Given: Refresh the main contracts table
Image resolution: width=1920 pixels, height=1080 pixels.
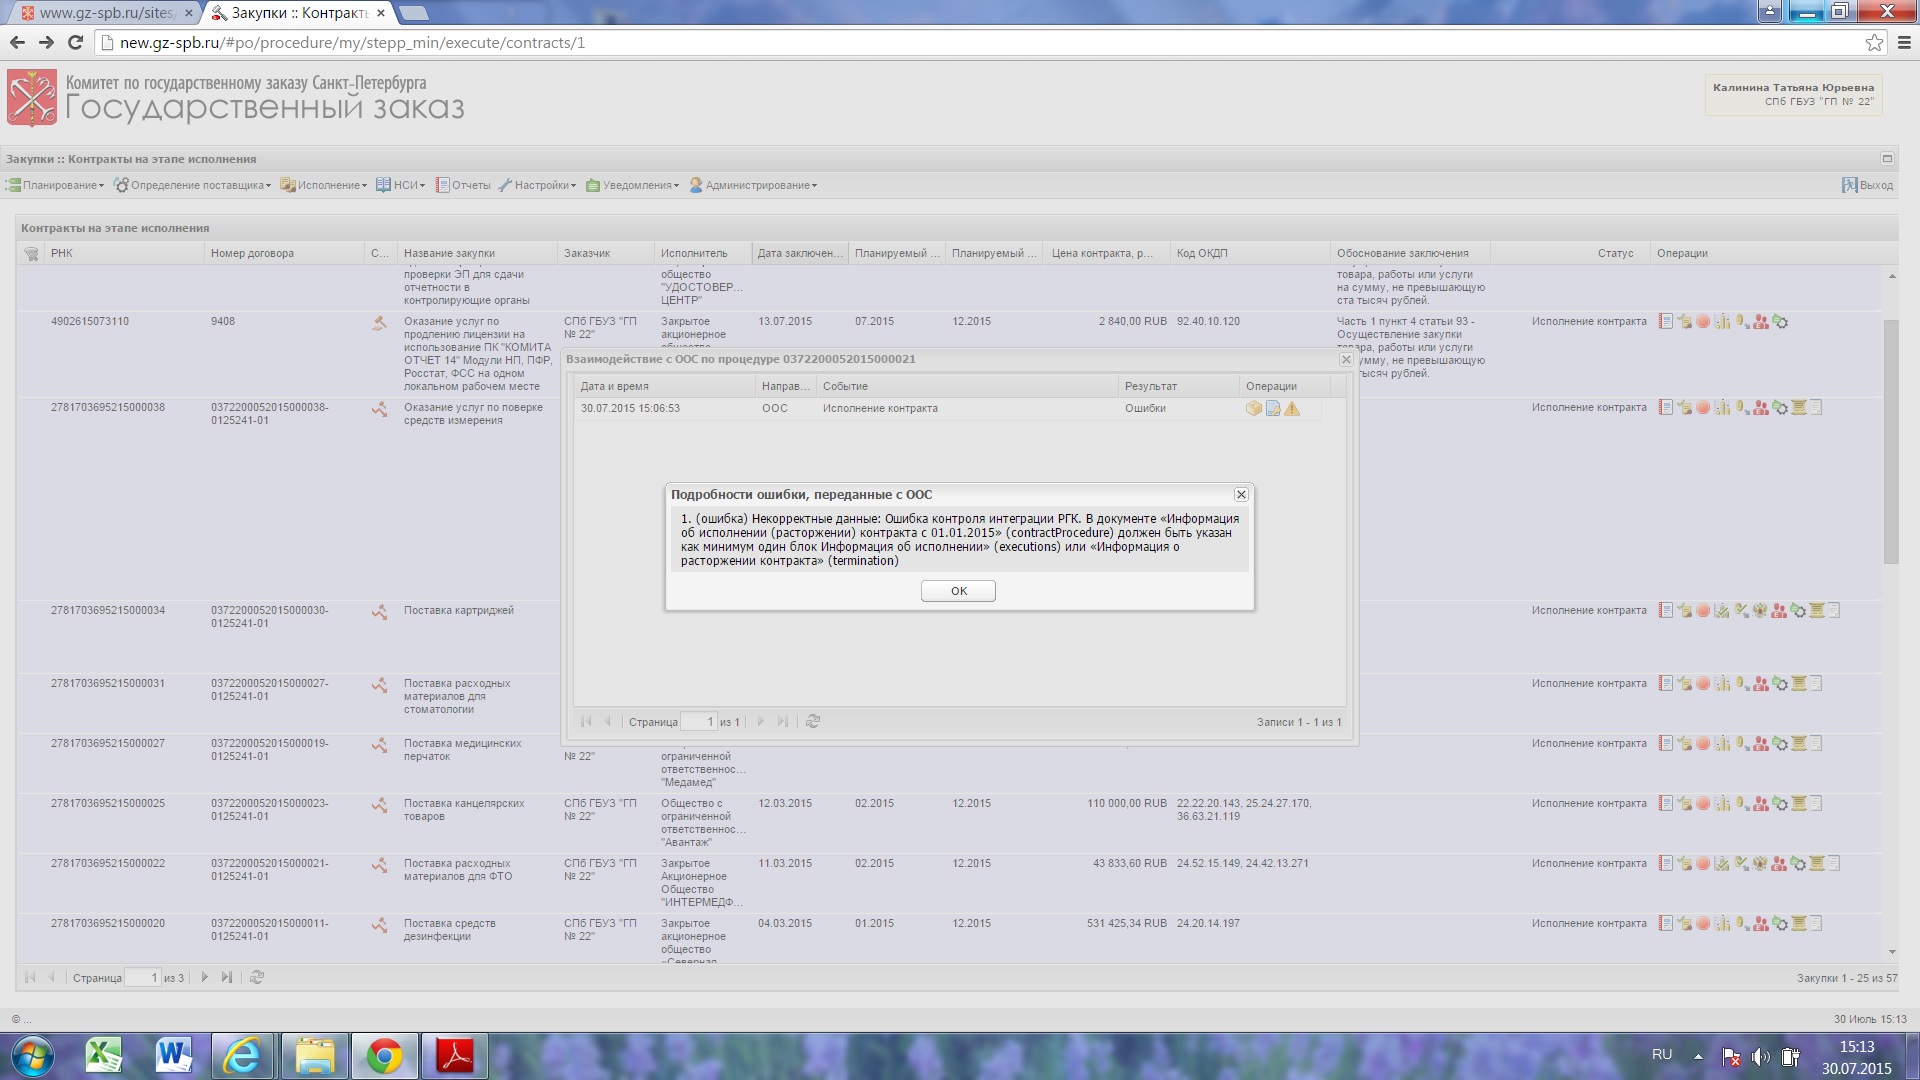Looking at the screenshot, I should (x=256, y=977).
